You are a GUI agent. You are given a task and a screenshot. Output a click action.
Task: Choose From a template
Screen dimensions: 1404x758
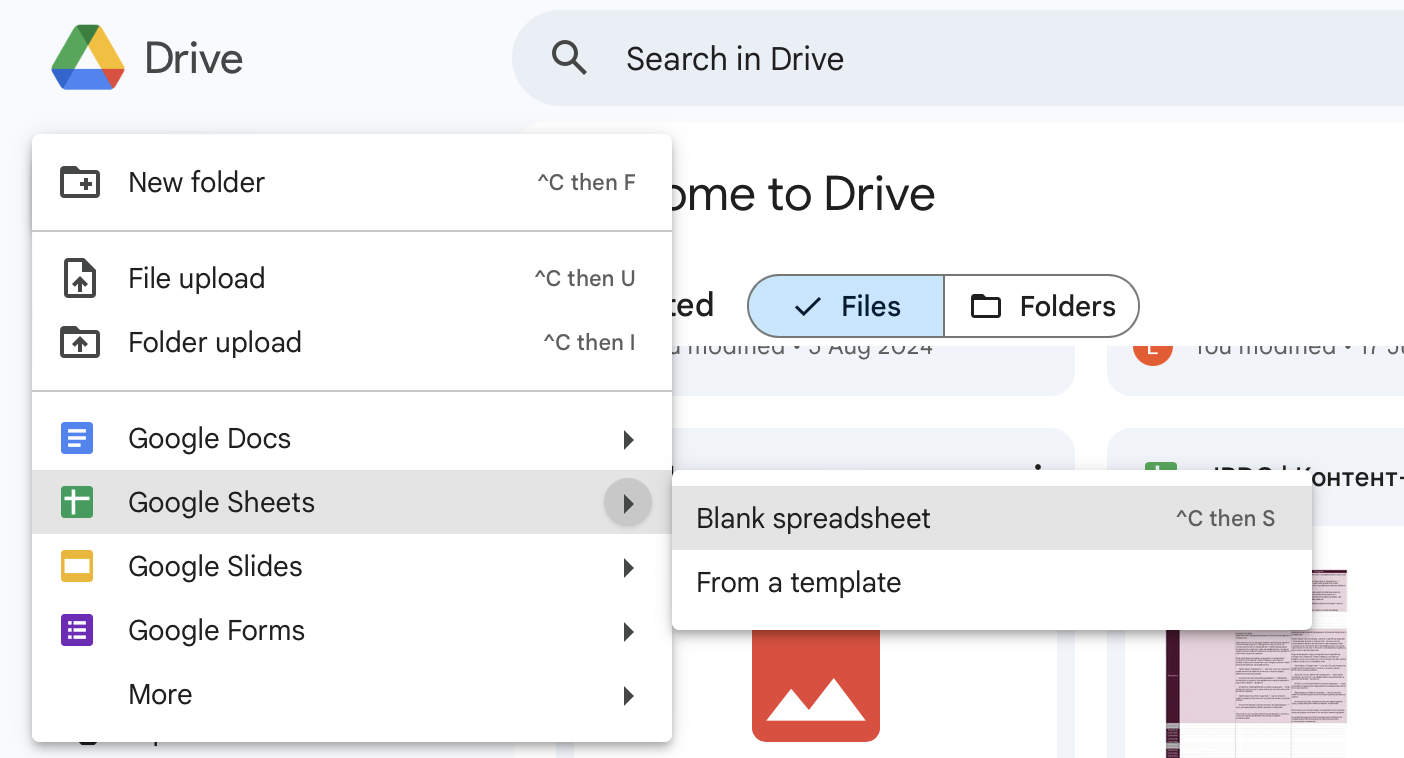coord(798,582)
